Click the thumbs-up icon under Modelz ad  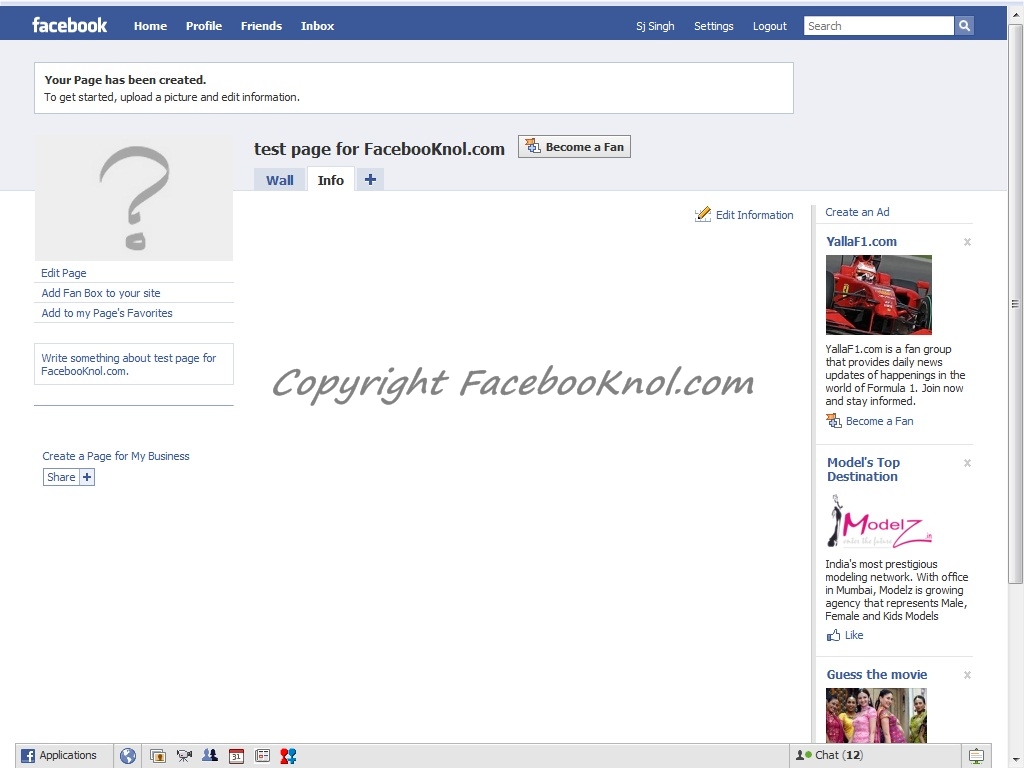point(833,635)
